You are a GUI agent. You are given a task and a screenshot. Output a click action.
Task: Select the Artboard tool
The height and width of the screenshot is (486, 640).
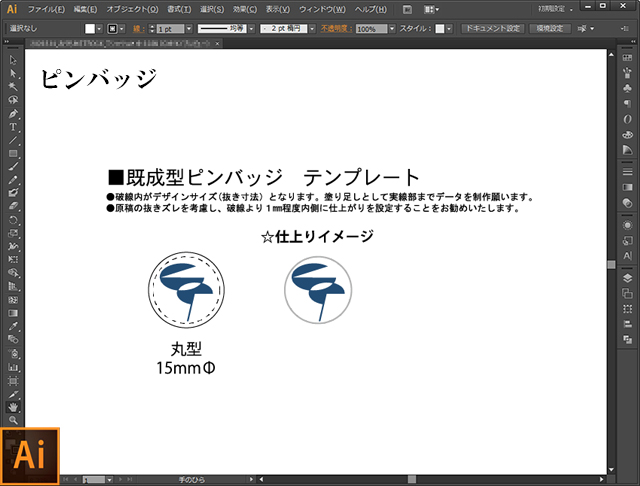tap(13, 381)
